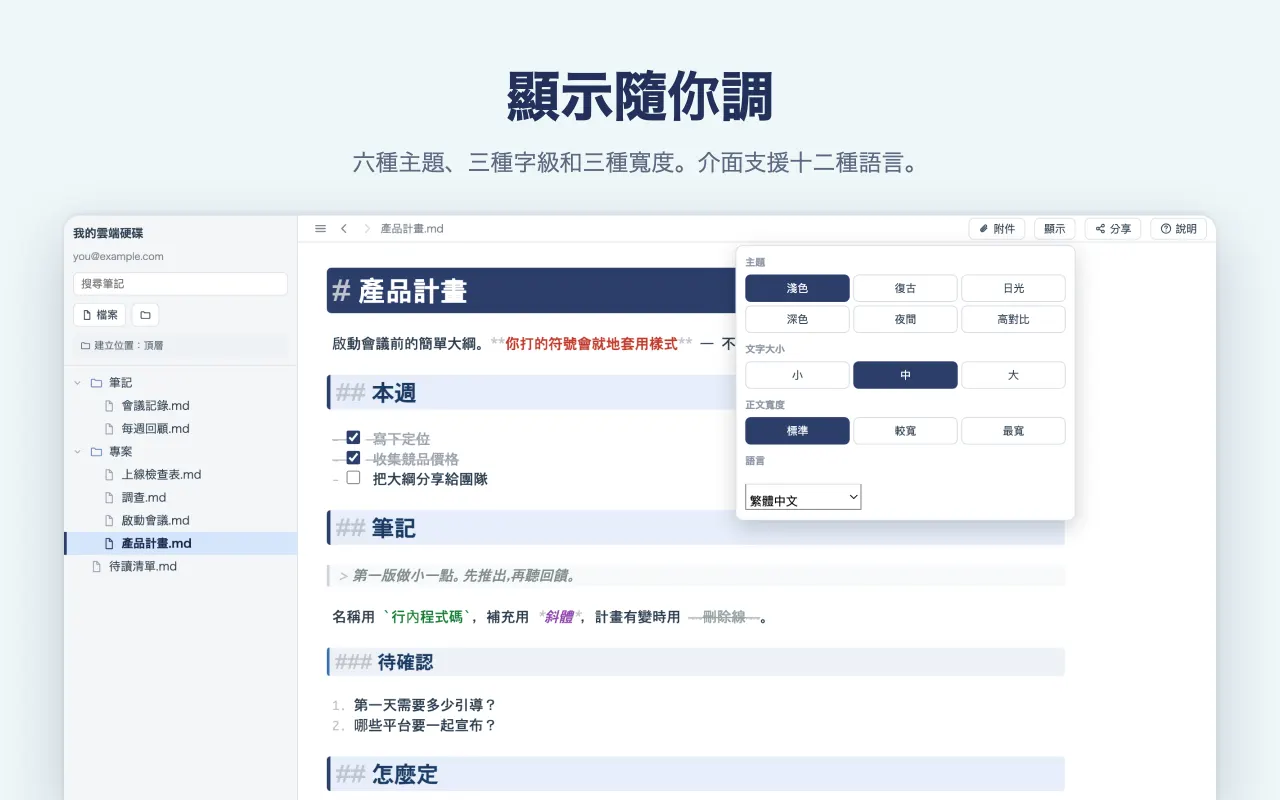Click the 行內程式碼 inline code text

(427, 617)
